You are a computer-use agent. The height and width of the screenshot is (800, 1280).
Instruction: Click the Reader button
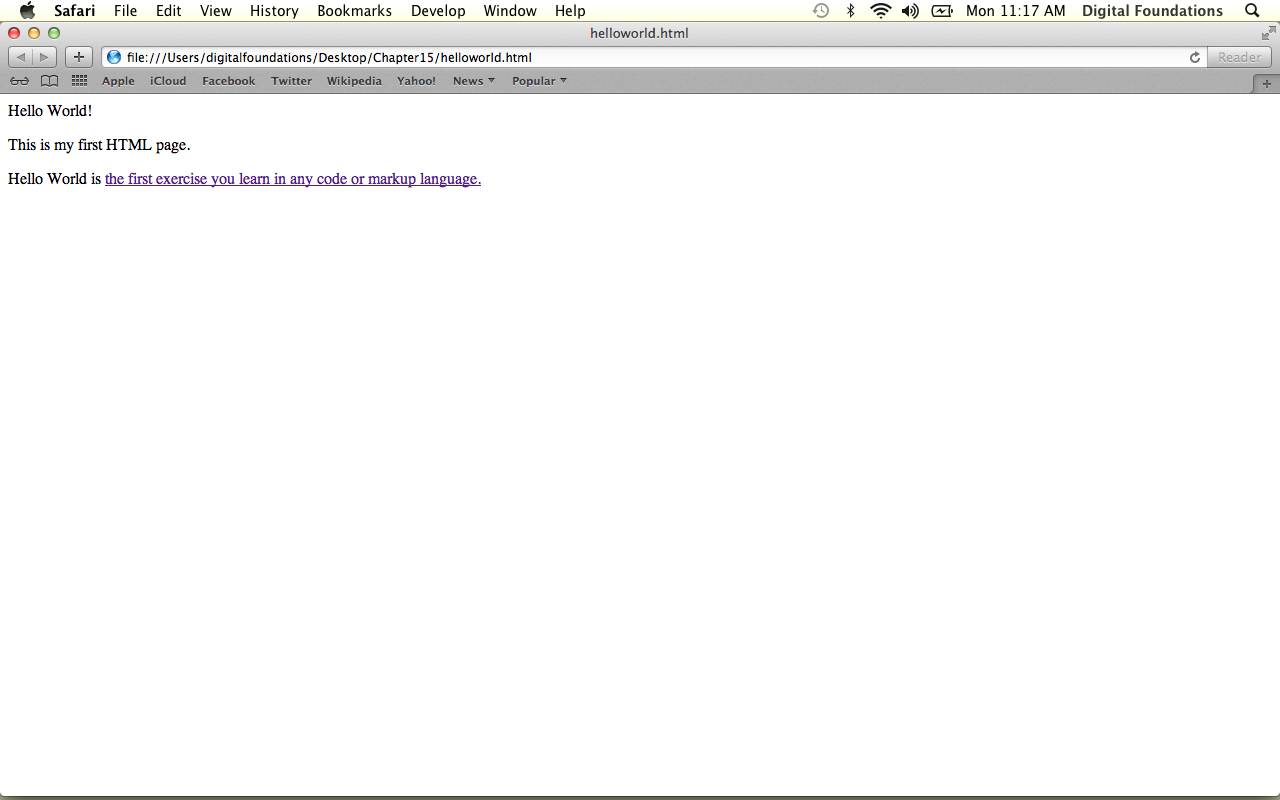coord(1239,57)
